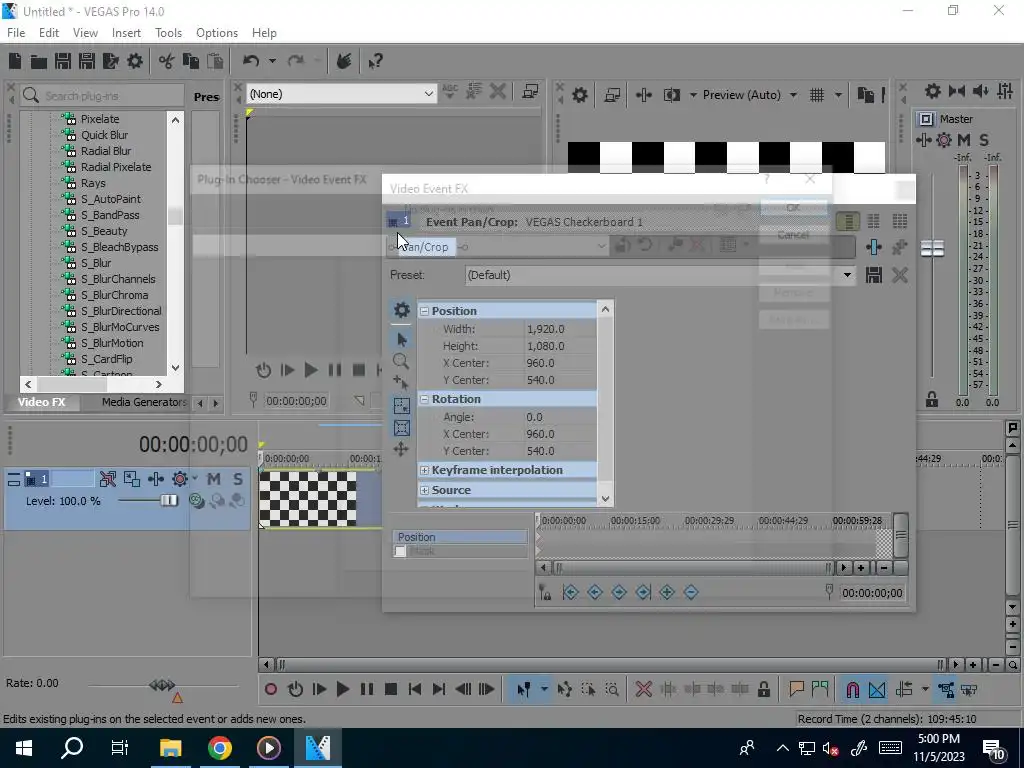The image size is (1024, 768).
Task: Select the Normal Edit arrow tool in Pan/Crop
Action: click(402, 340)
